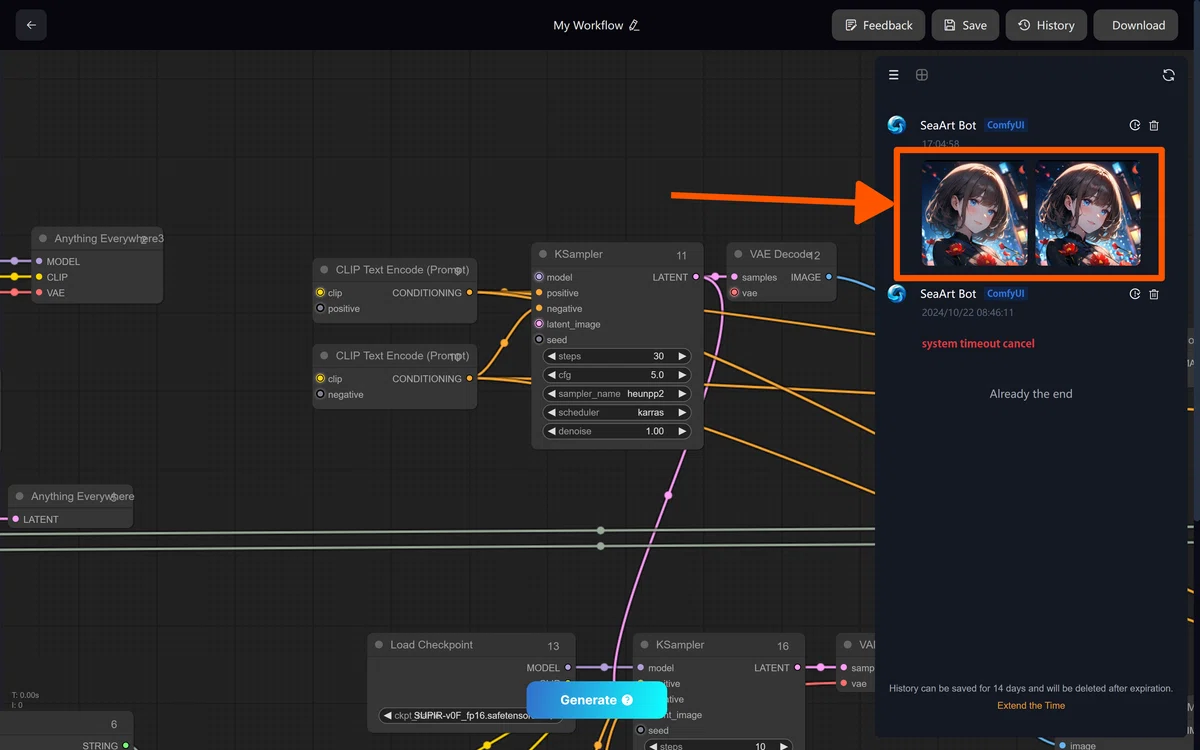This screenshot has width=1200, height=750.
Task: Click CONDITIONING output of top CLIP Text Encode
Action: click(x=470, y=293)
